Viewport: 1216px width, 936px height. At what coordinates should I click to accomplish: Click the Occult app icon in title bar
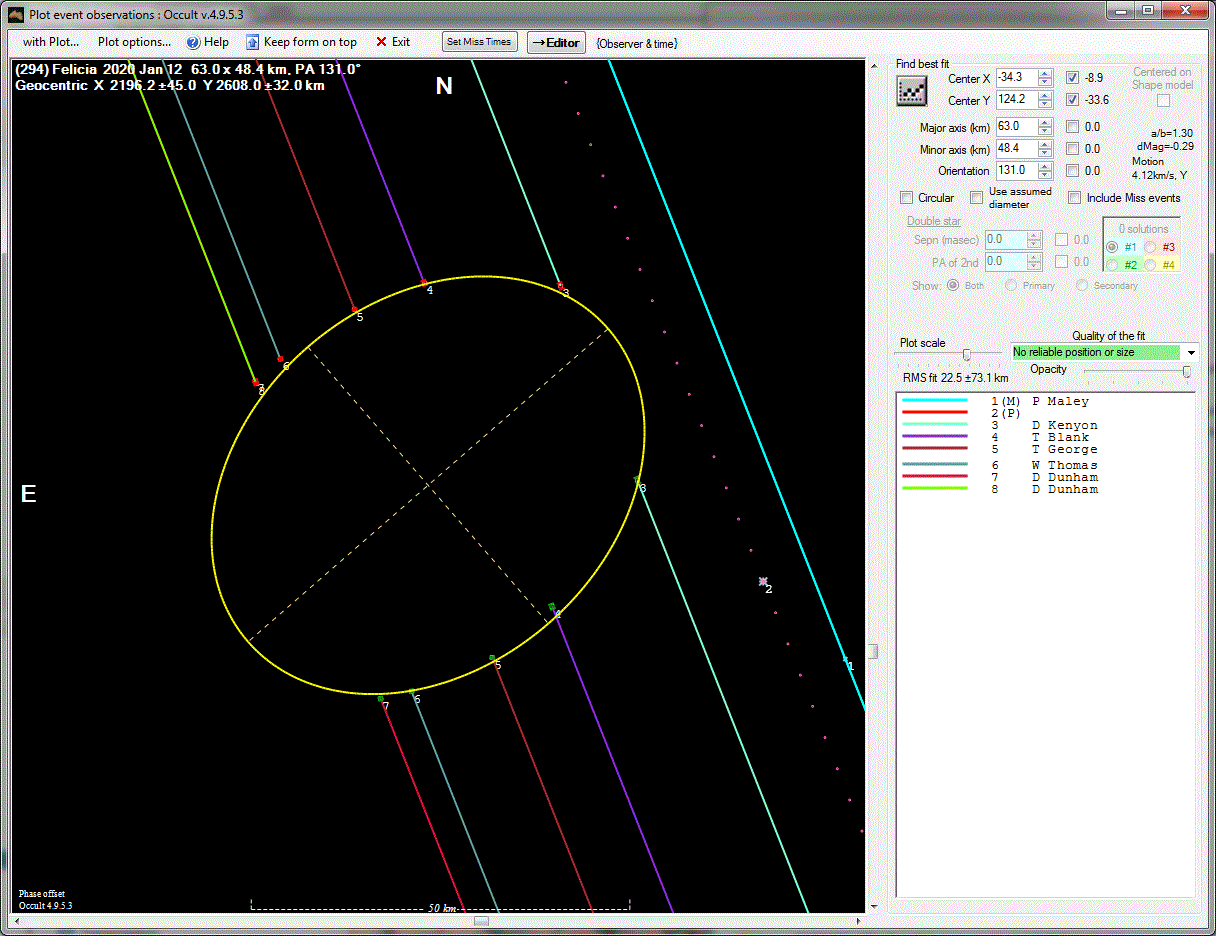click(16, 13)
